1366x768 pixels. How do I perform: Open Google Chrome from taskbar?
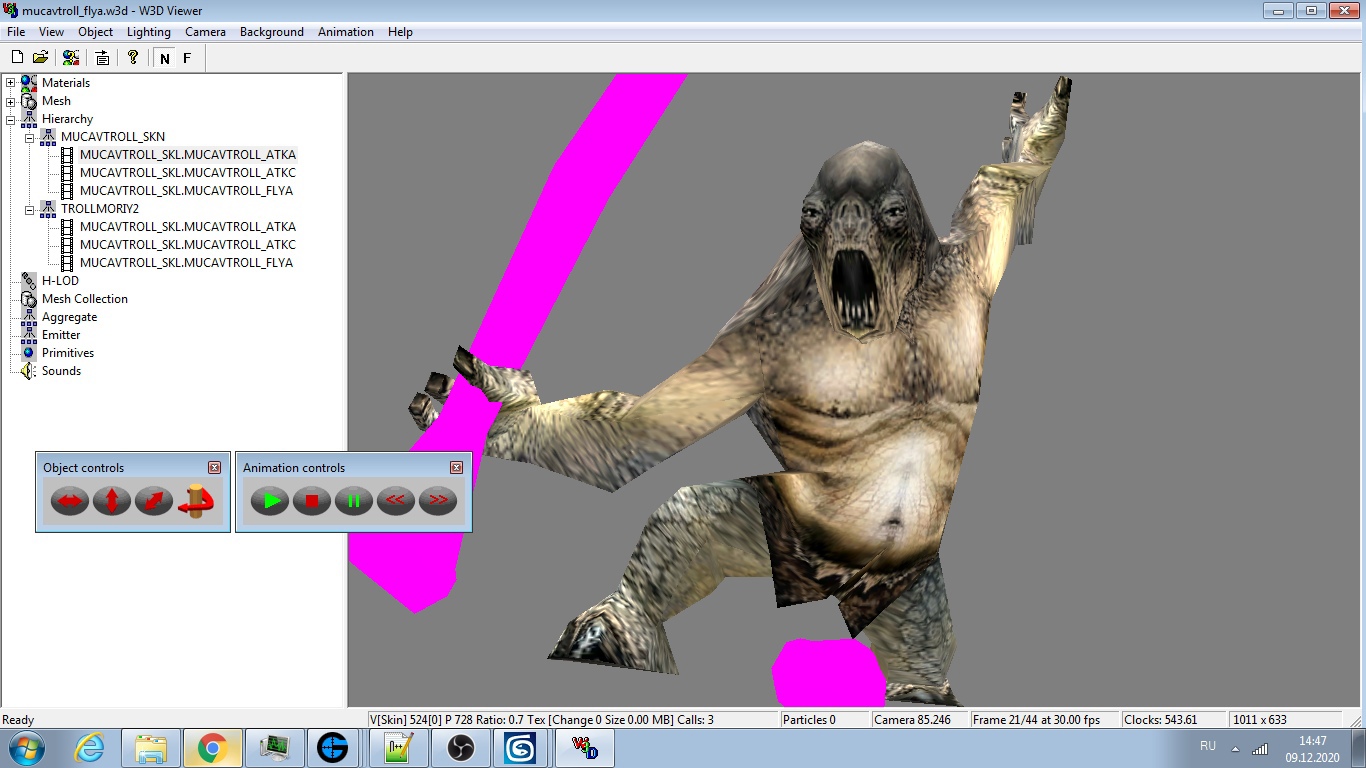click(211, 748)
